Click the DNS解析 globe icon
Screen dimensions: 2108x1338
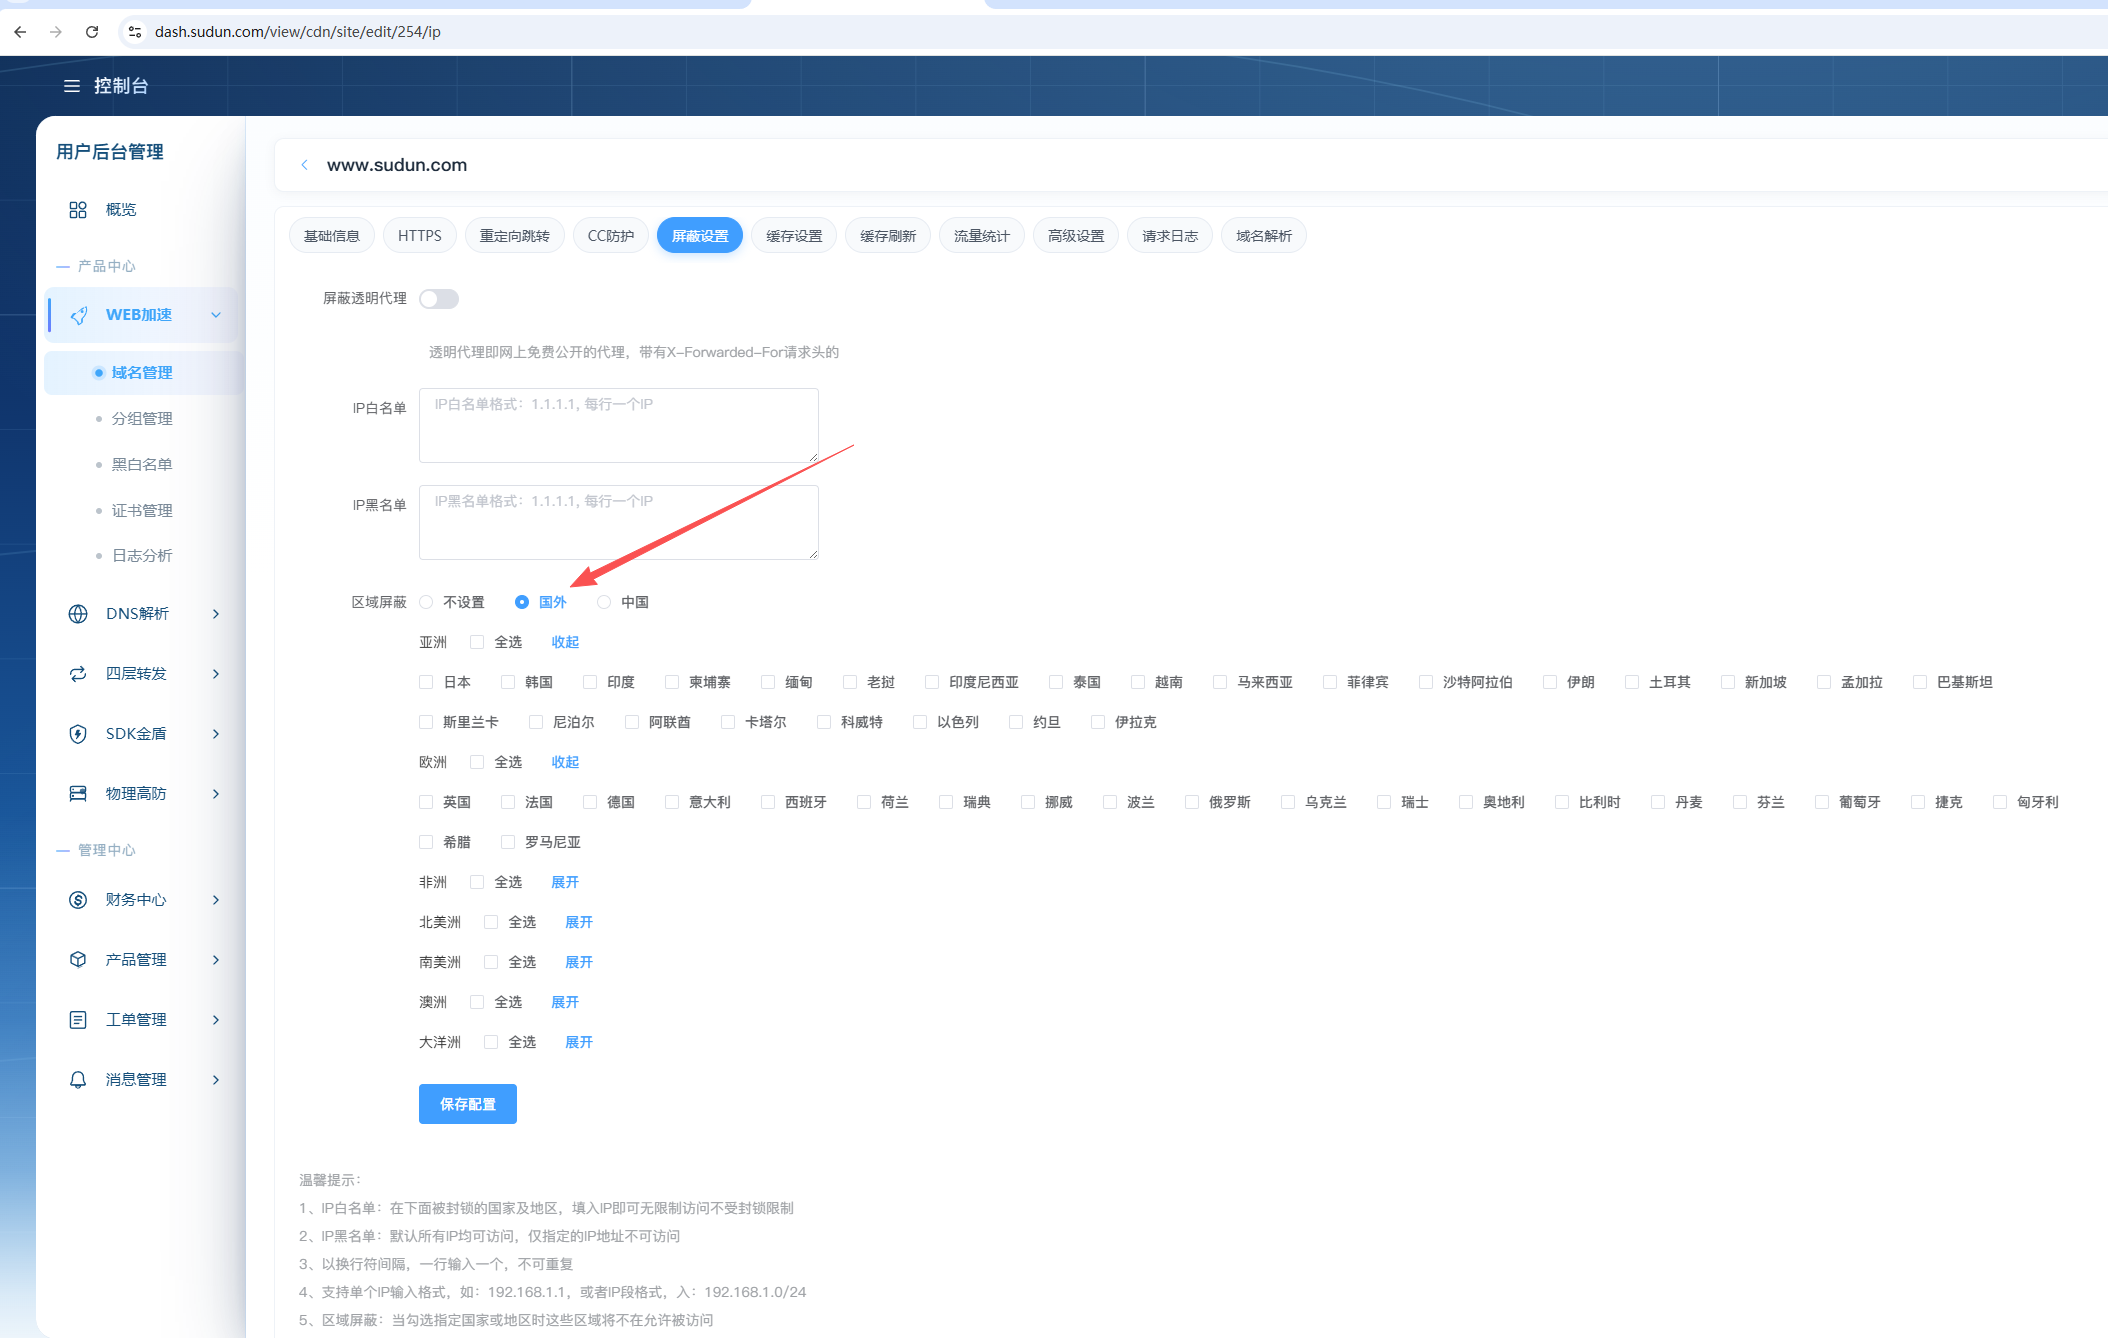(x=78, y=614)
